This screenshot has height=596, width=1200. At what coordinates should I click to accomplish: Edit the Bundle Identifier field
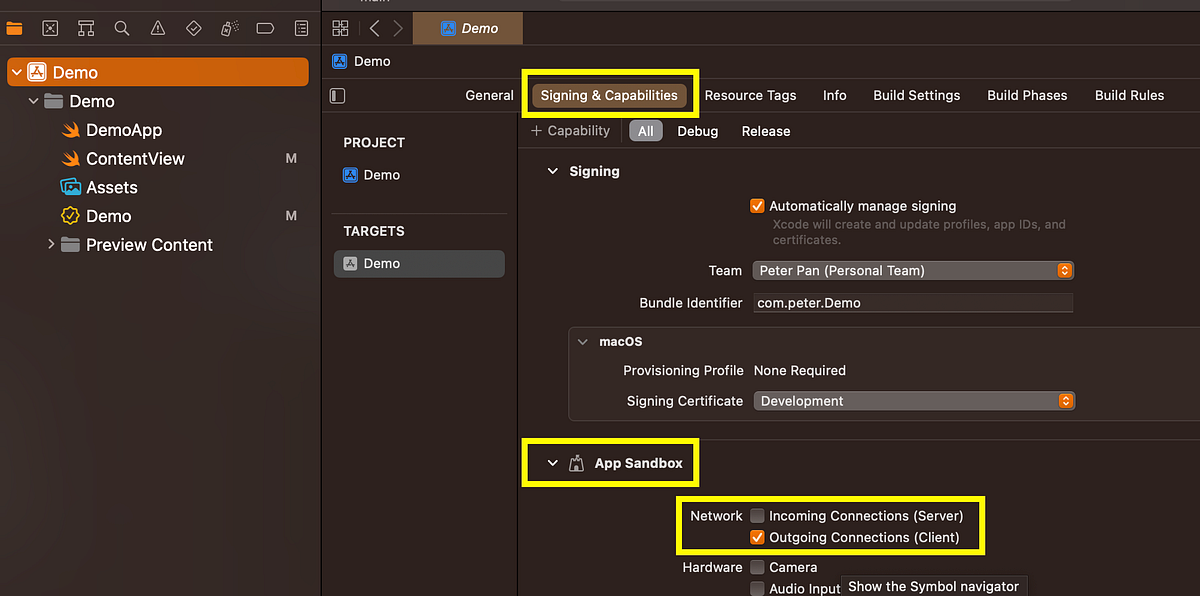[912, 302]
